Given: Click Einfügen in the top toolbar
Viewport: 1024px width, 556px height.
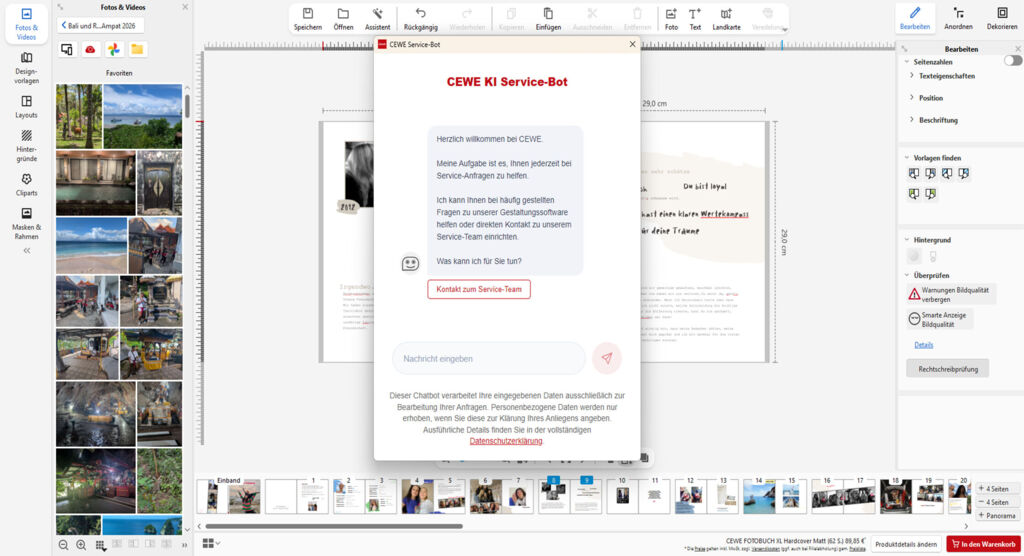Looking at the screenshot, I should pos(548,19).
